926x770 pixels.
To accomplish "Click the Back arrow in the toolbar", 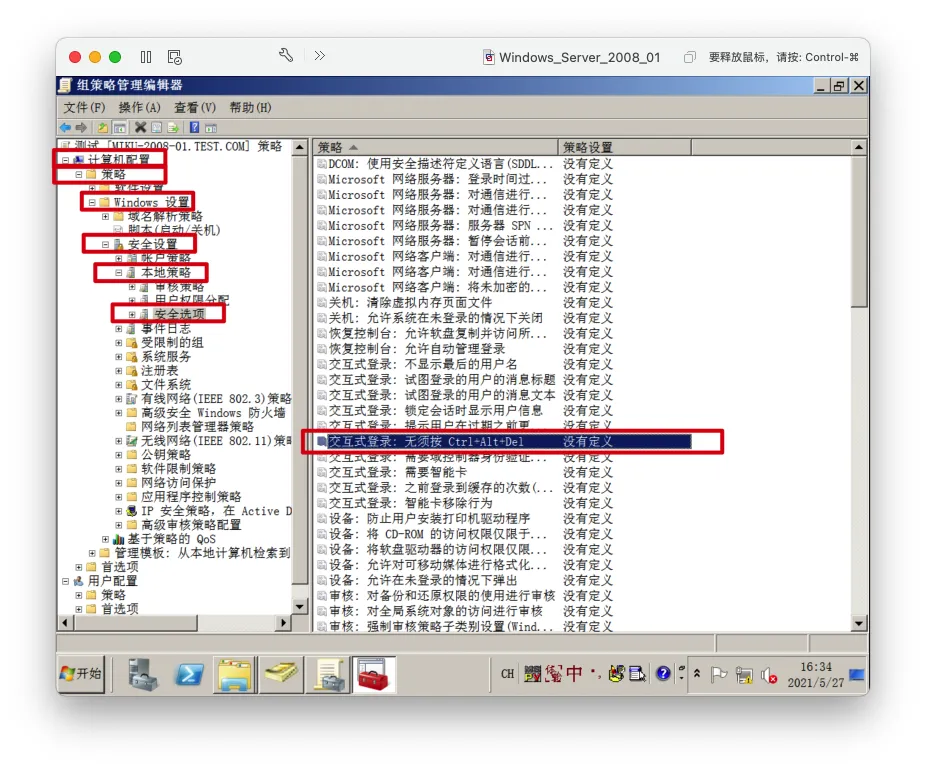I will click(66, 128).
